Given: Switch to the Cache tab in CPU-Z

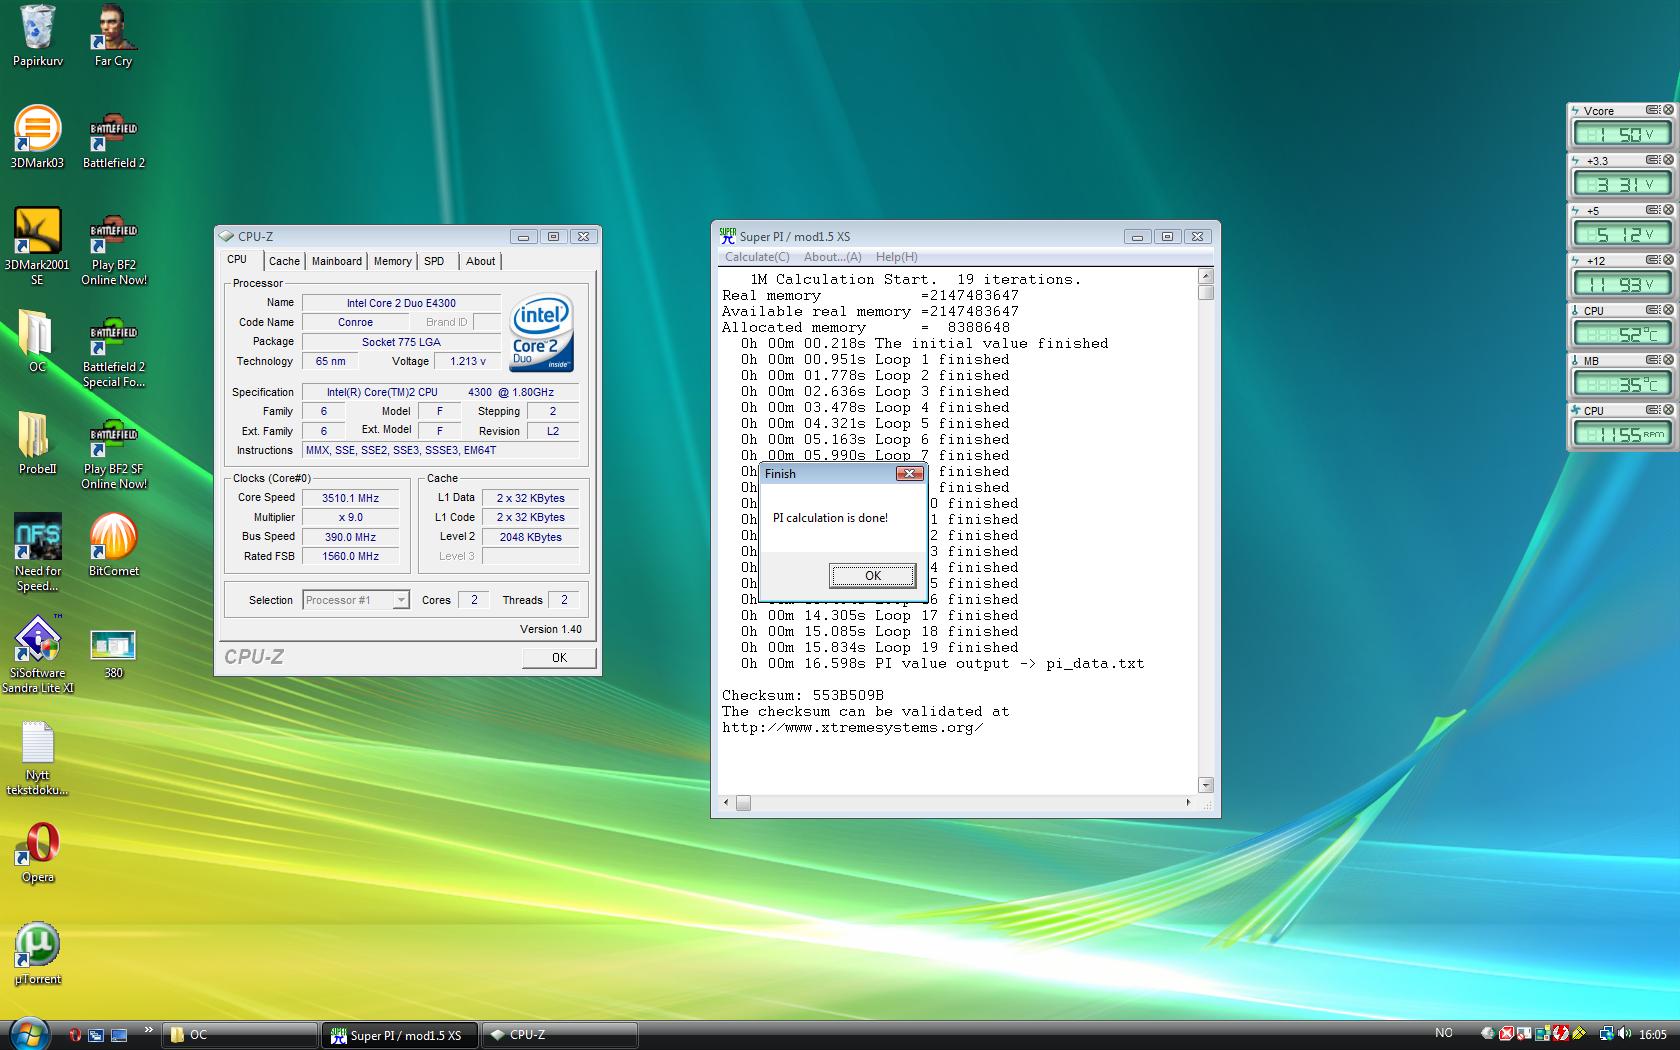Looking at the screenshot, I should tap(284, 261).
